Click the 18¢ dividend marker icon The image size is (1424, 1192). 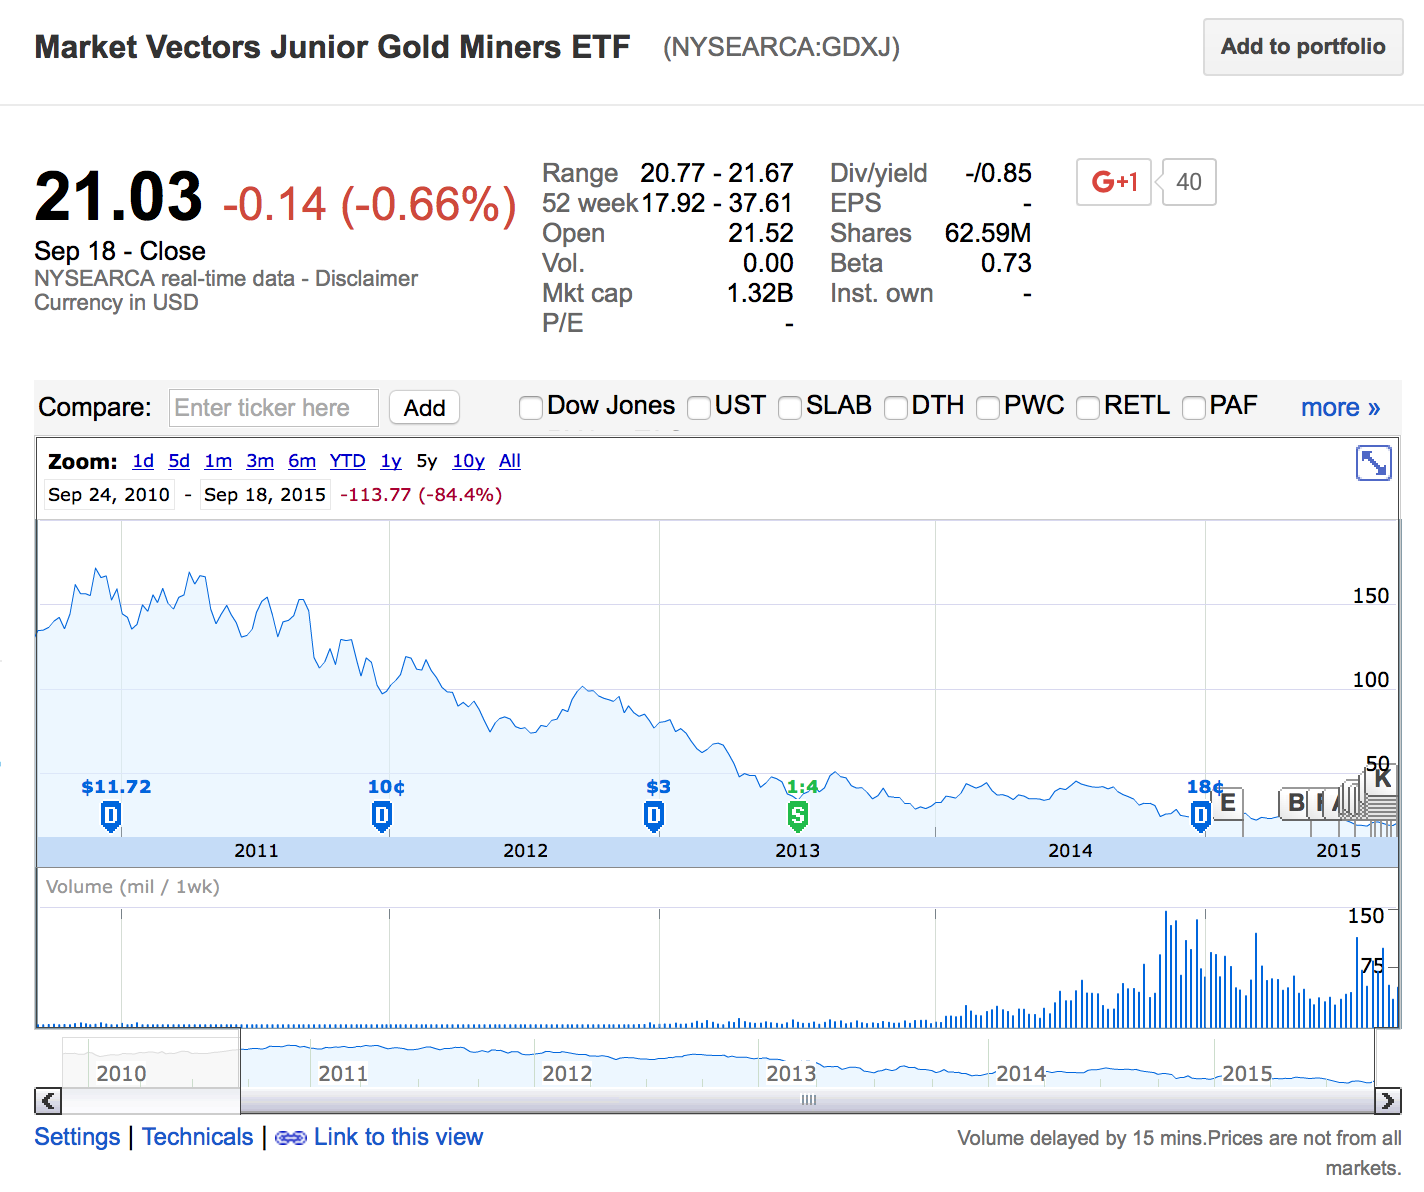[x=1200, y=817]
